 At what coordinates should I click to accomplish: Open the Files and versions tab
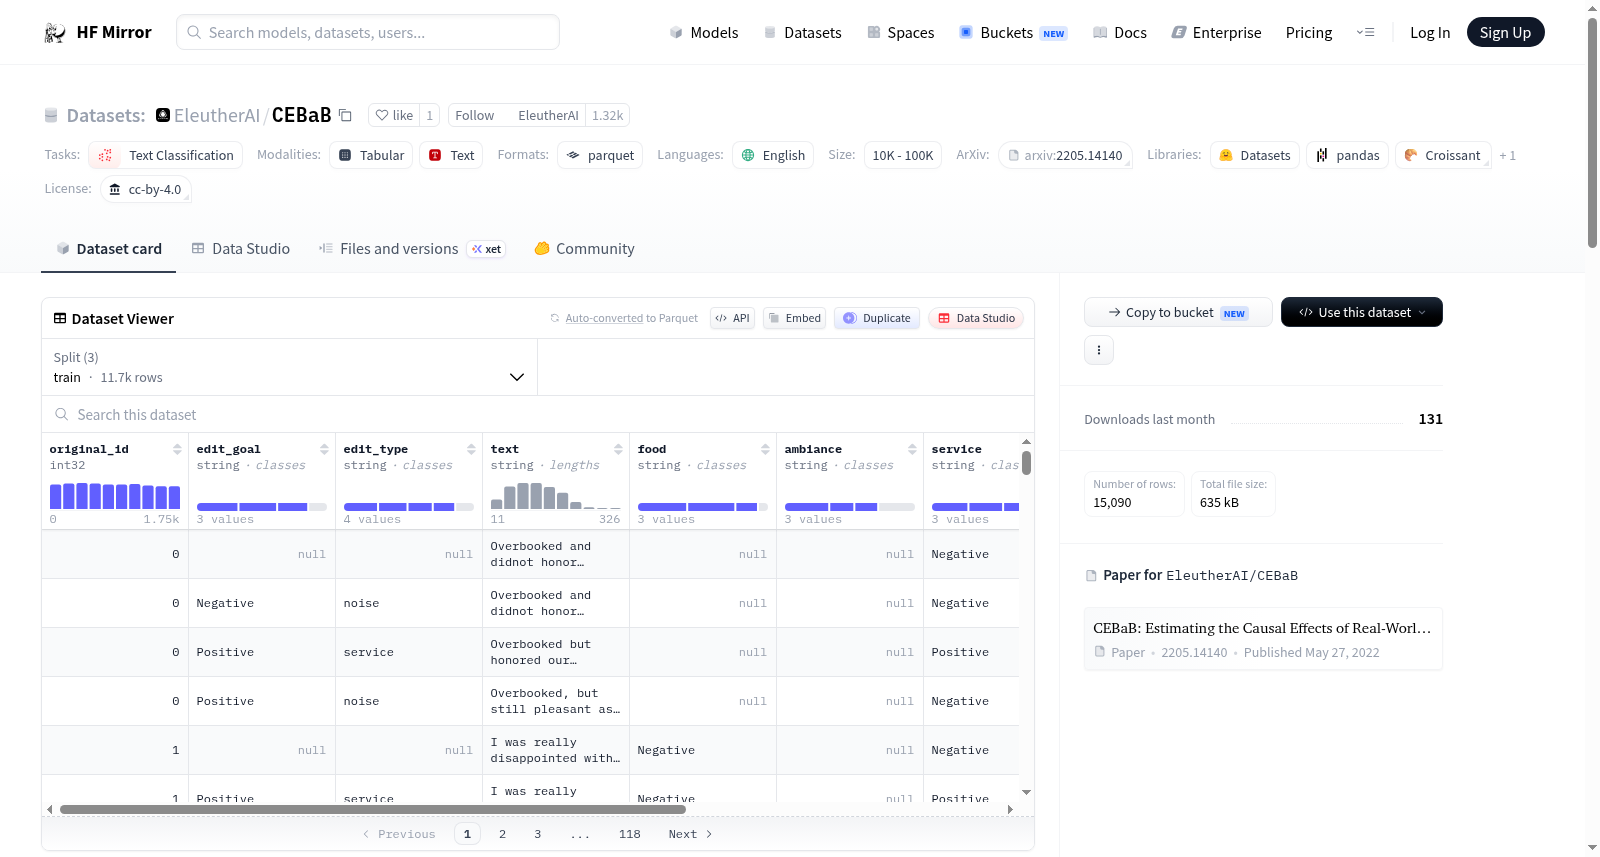tap(412, 249)
